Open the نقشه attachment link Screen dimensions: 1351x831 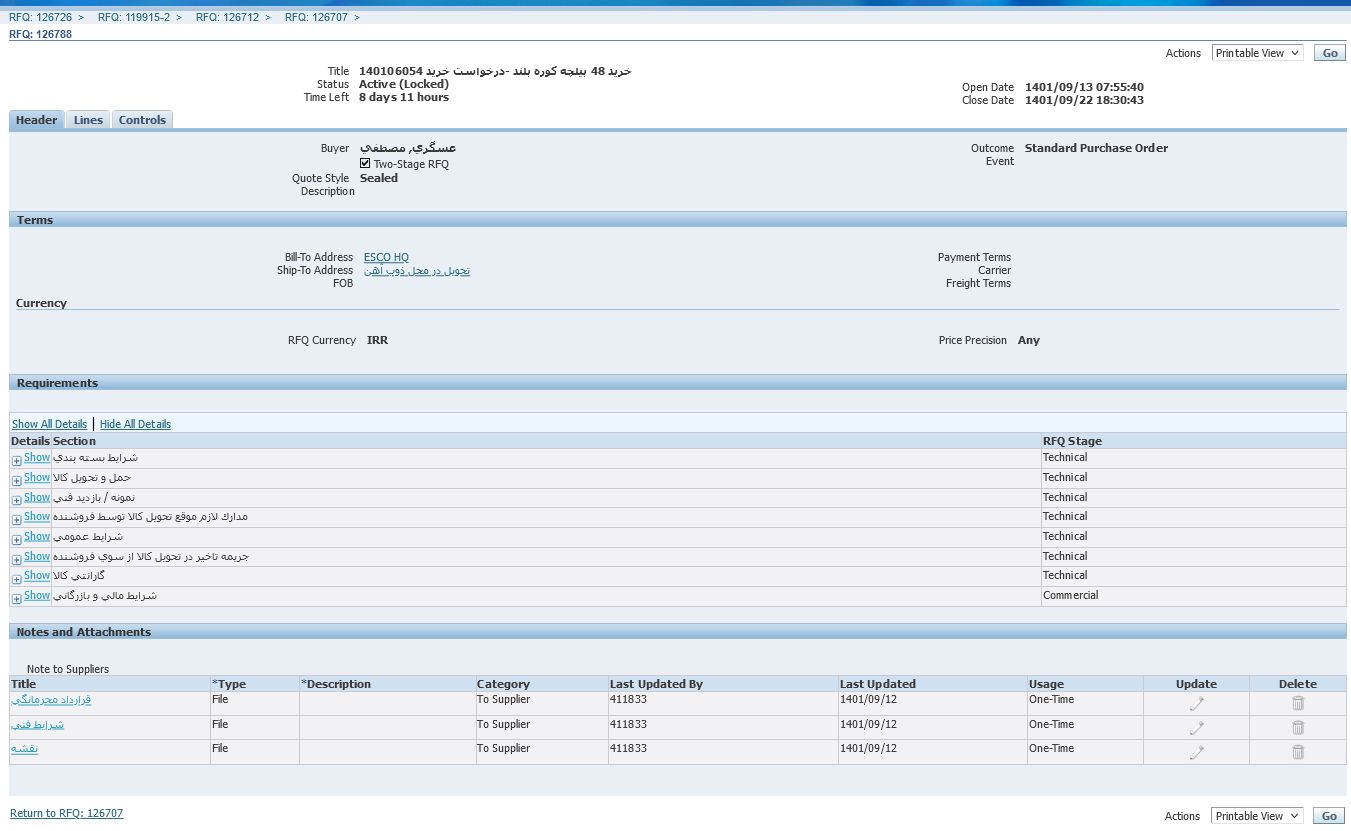point(25,748)
